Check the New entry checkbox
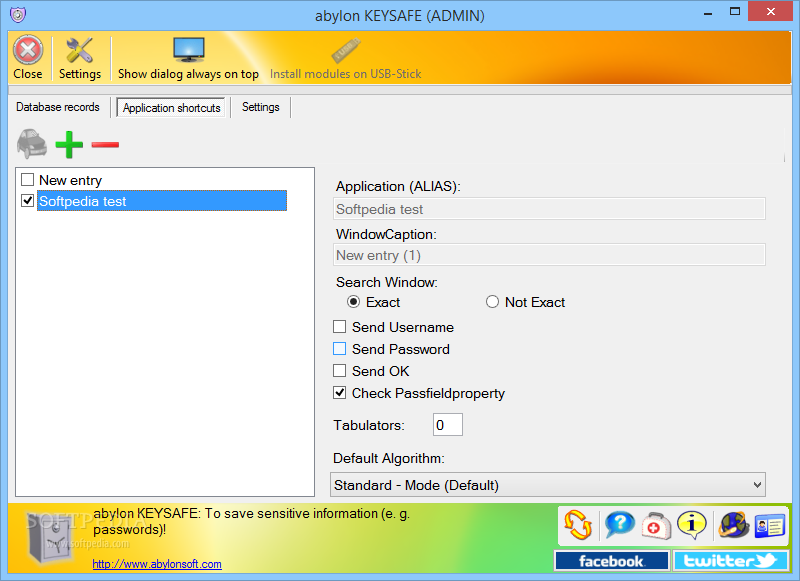The image size is (800, 581). click(28, 180)
